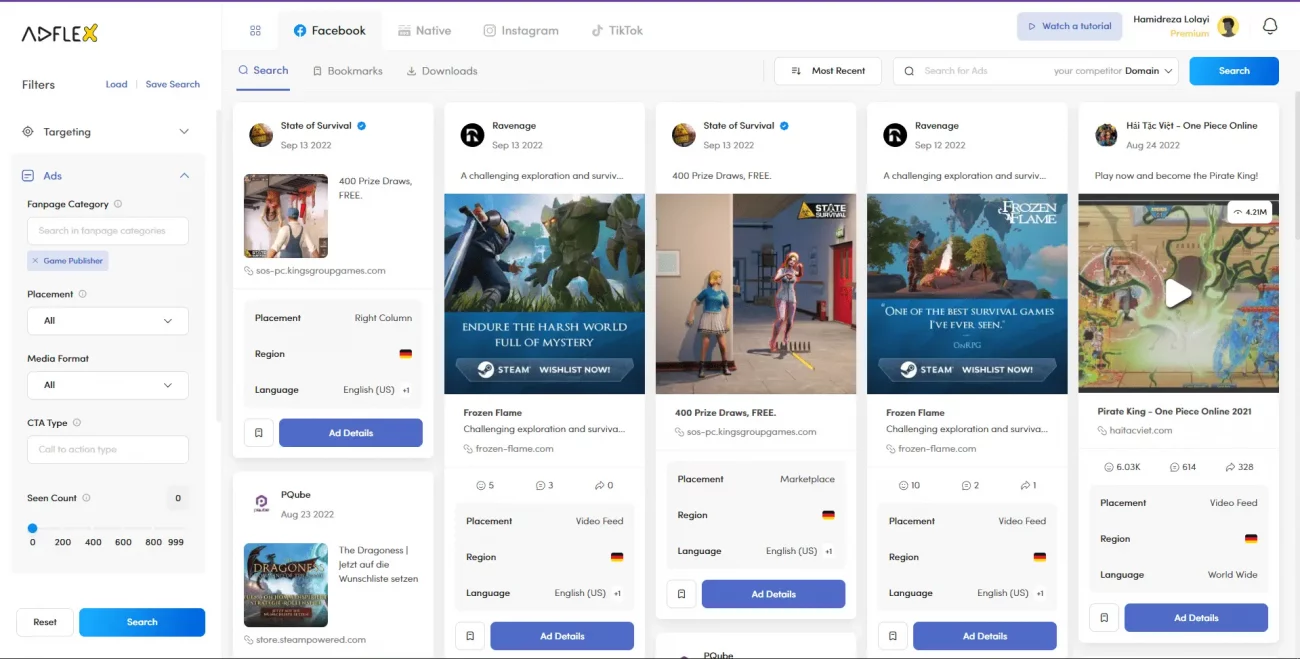Click the Seen Count slider handle
This screenshot has width=1300, height=659.
[33, 528]
